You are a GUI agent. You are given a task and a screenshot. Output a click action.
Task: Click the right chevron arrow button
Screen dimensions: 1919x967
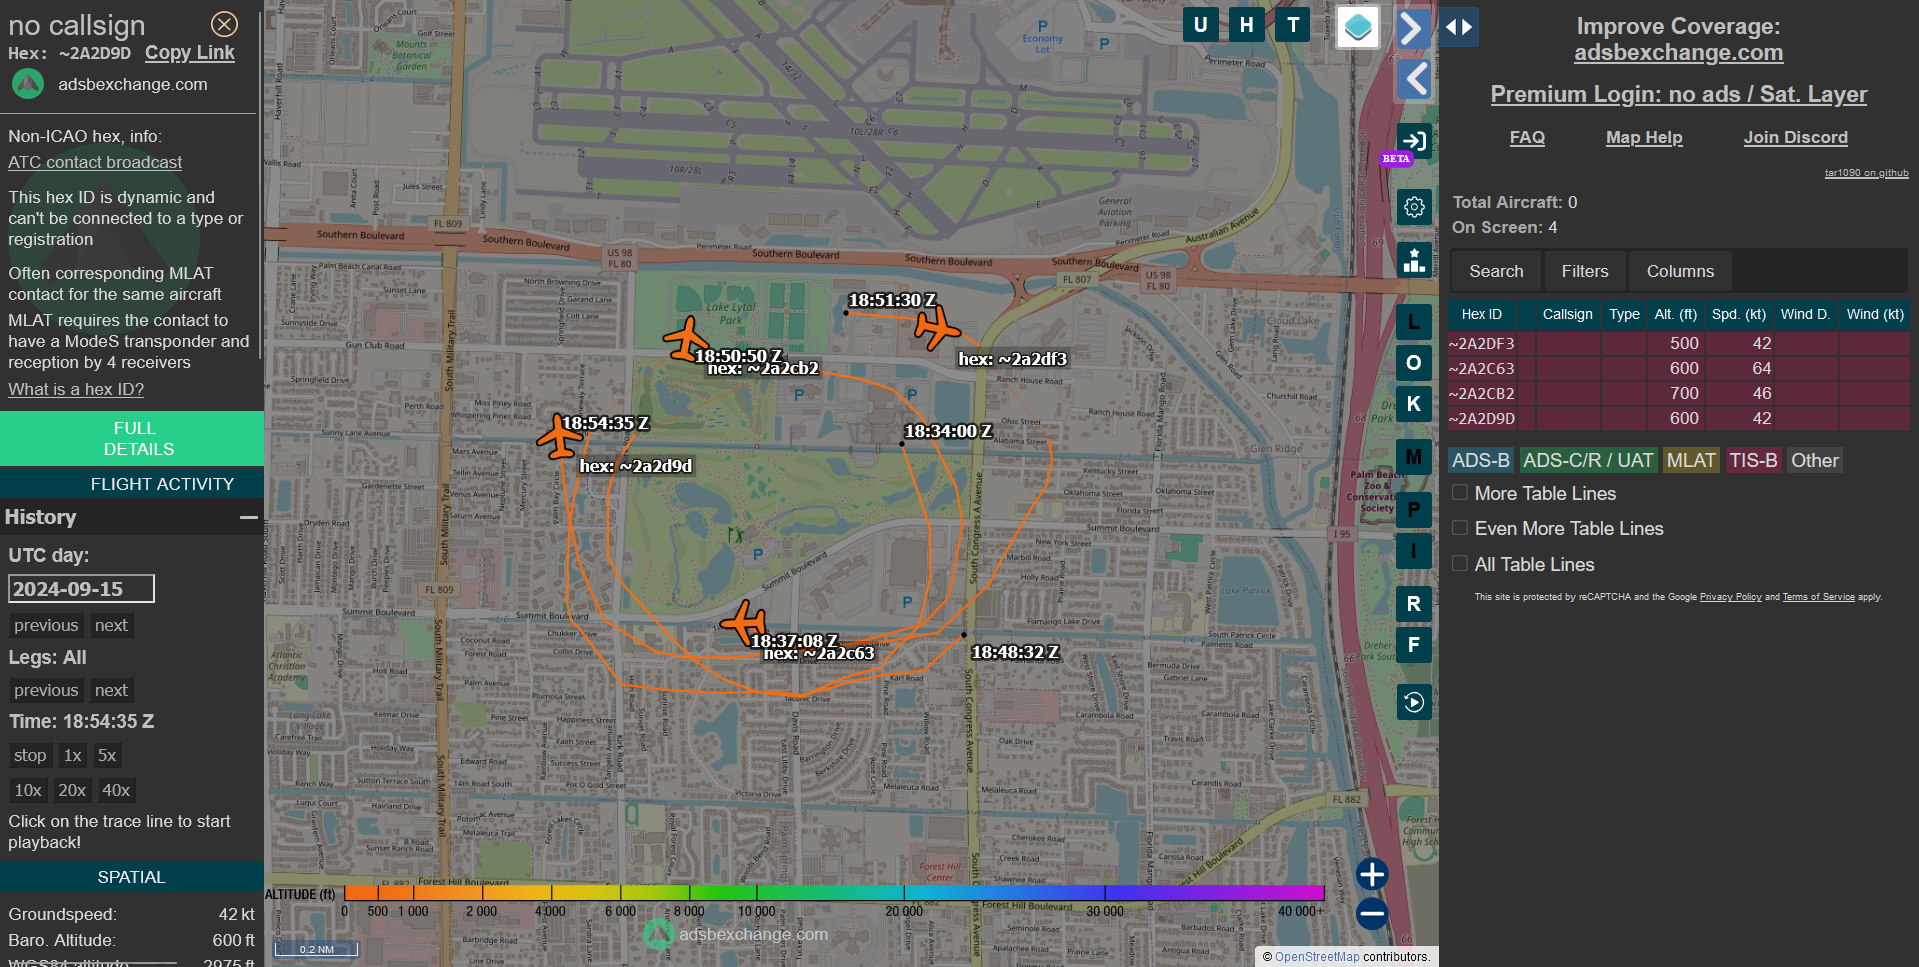(1411, 28)
